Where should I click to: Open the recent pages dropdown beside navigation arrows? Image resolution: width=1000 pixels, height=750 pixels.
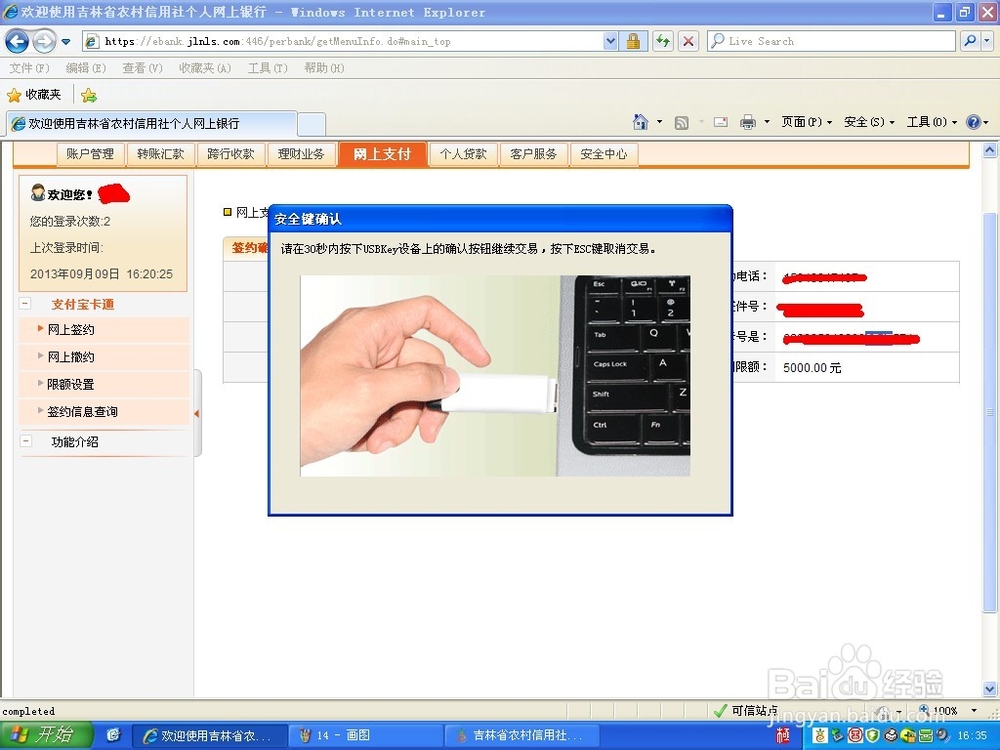pos(66,42)
